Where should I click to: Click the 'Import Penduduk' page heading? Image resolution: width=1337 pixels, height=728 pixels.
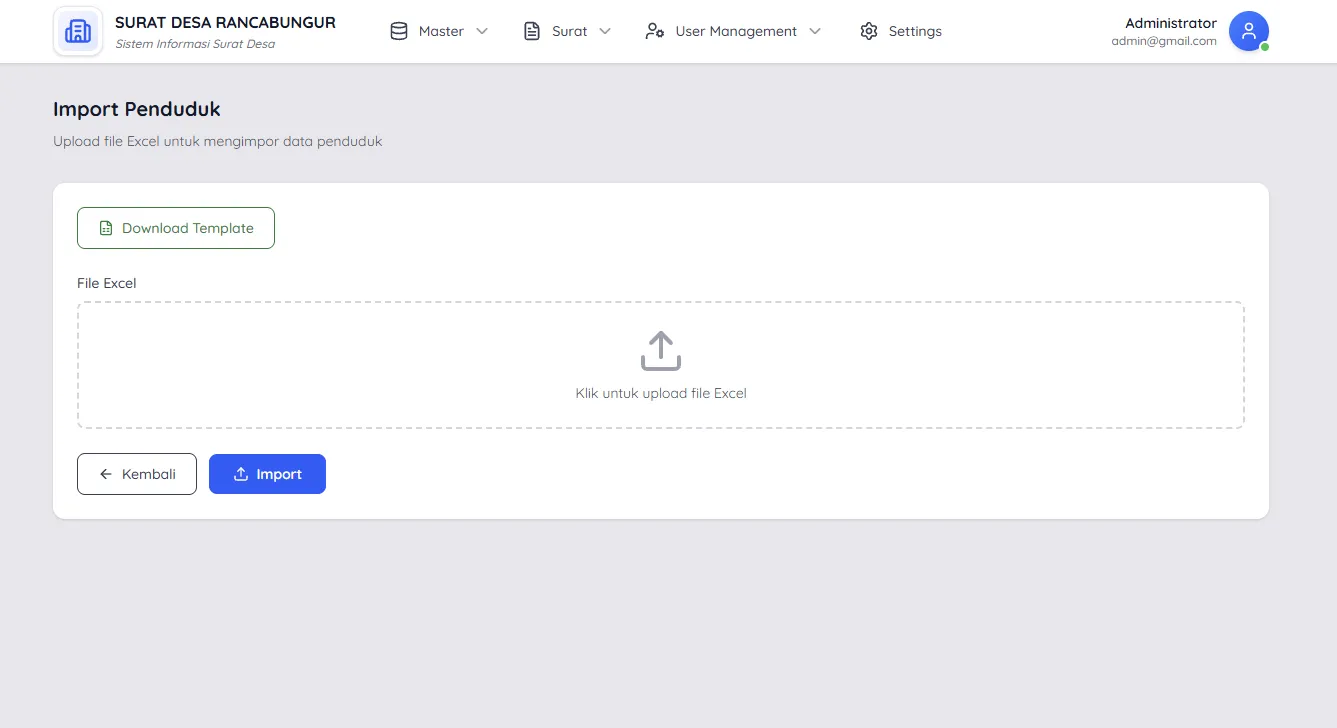tap(137, 109)
